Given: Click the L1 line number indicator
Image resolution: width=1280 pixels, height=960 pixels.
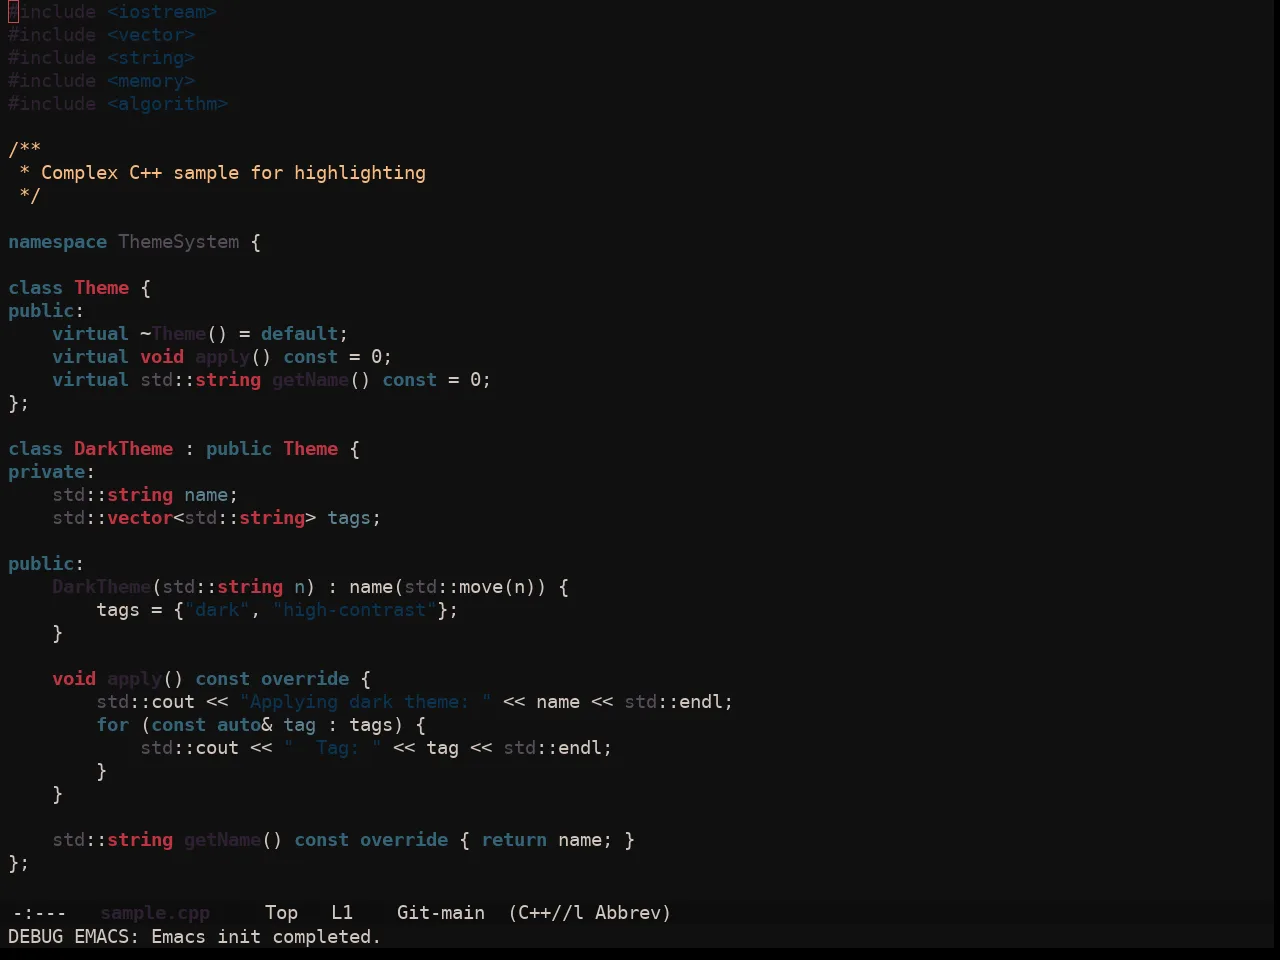Looking at the screenshot, I should 342,913.
